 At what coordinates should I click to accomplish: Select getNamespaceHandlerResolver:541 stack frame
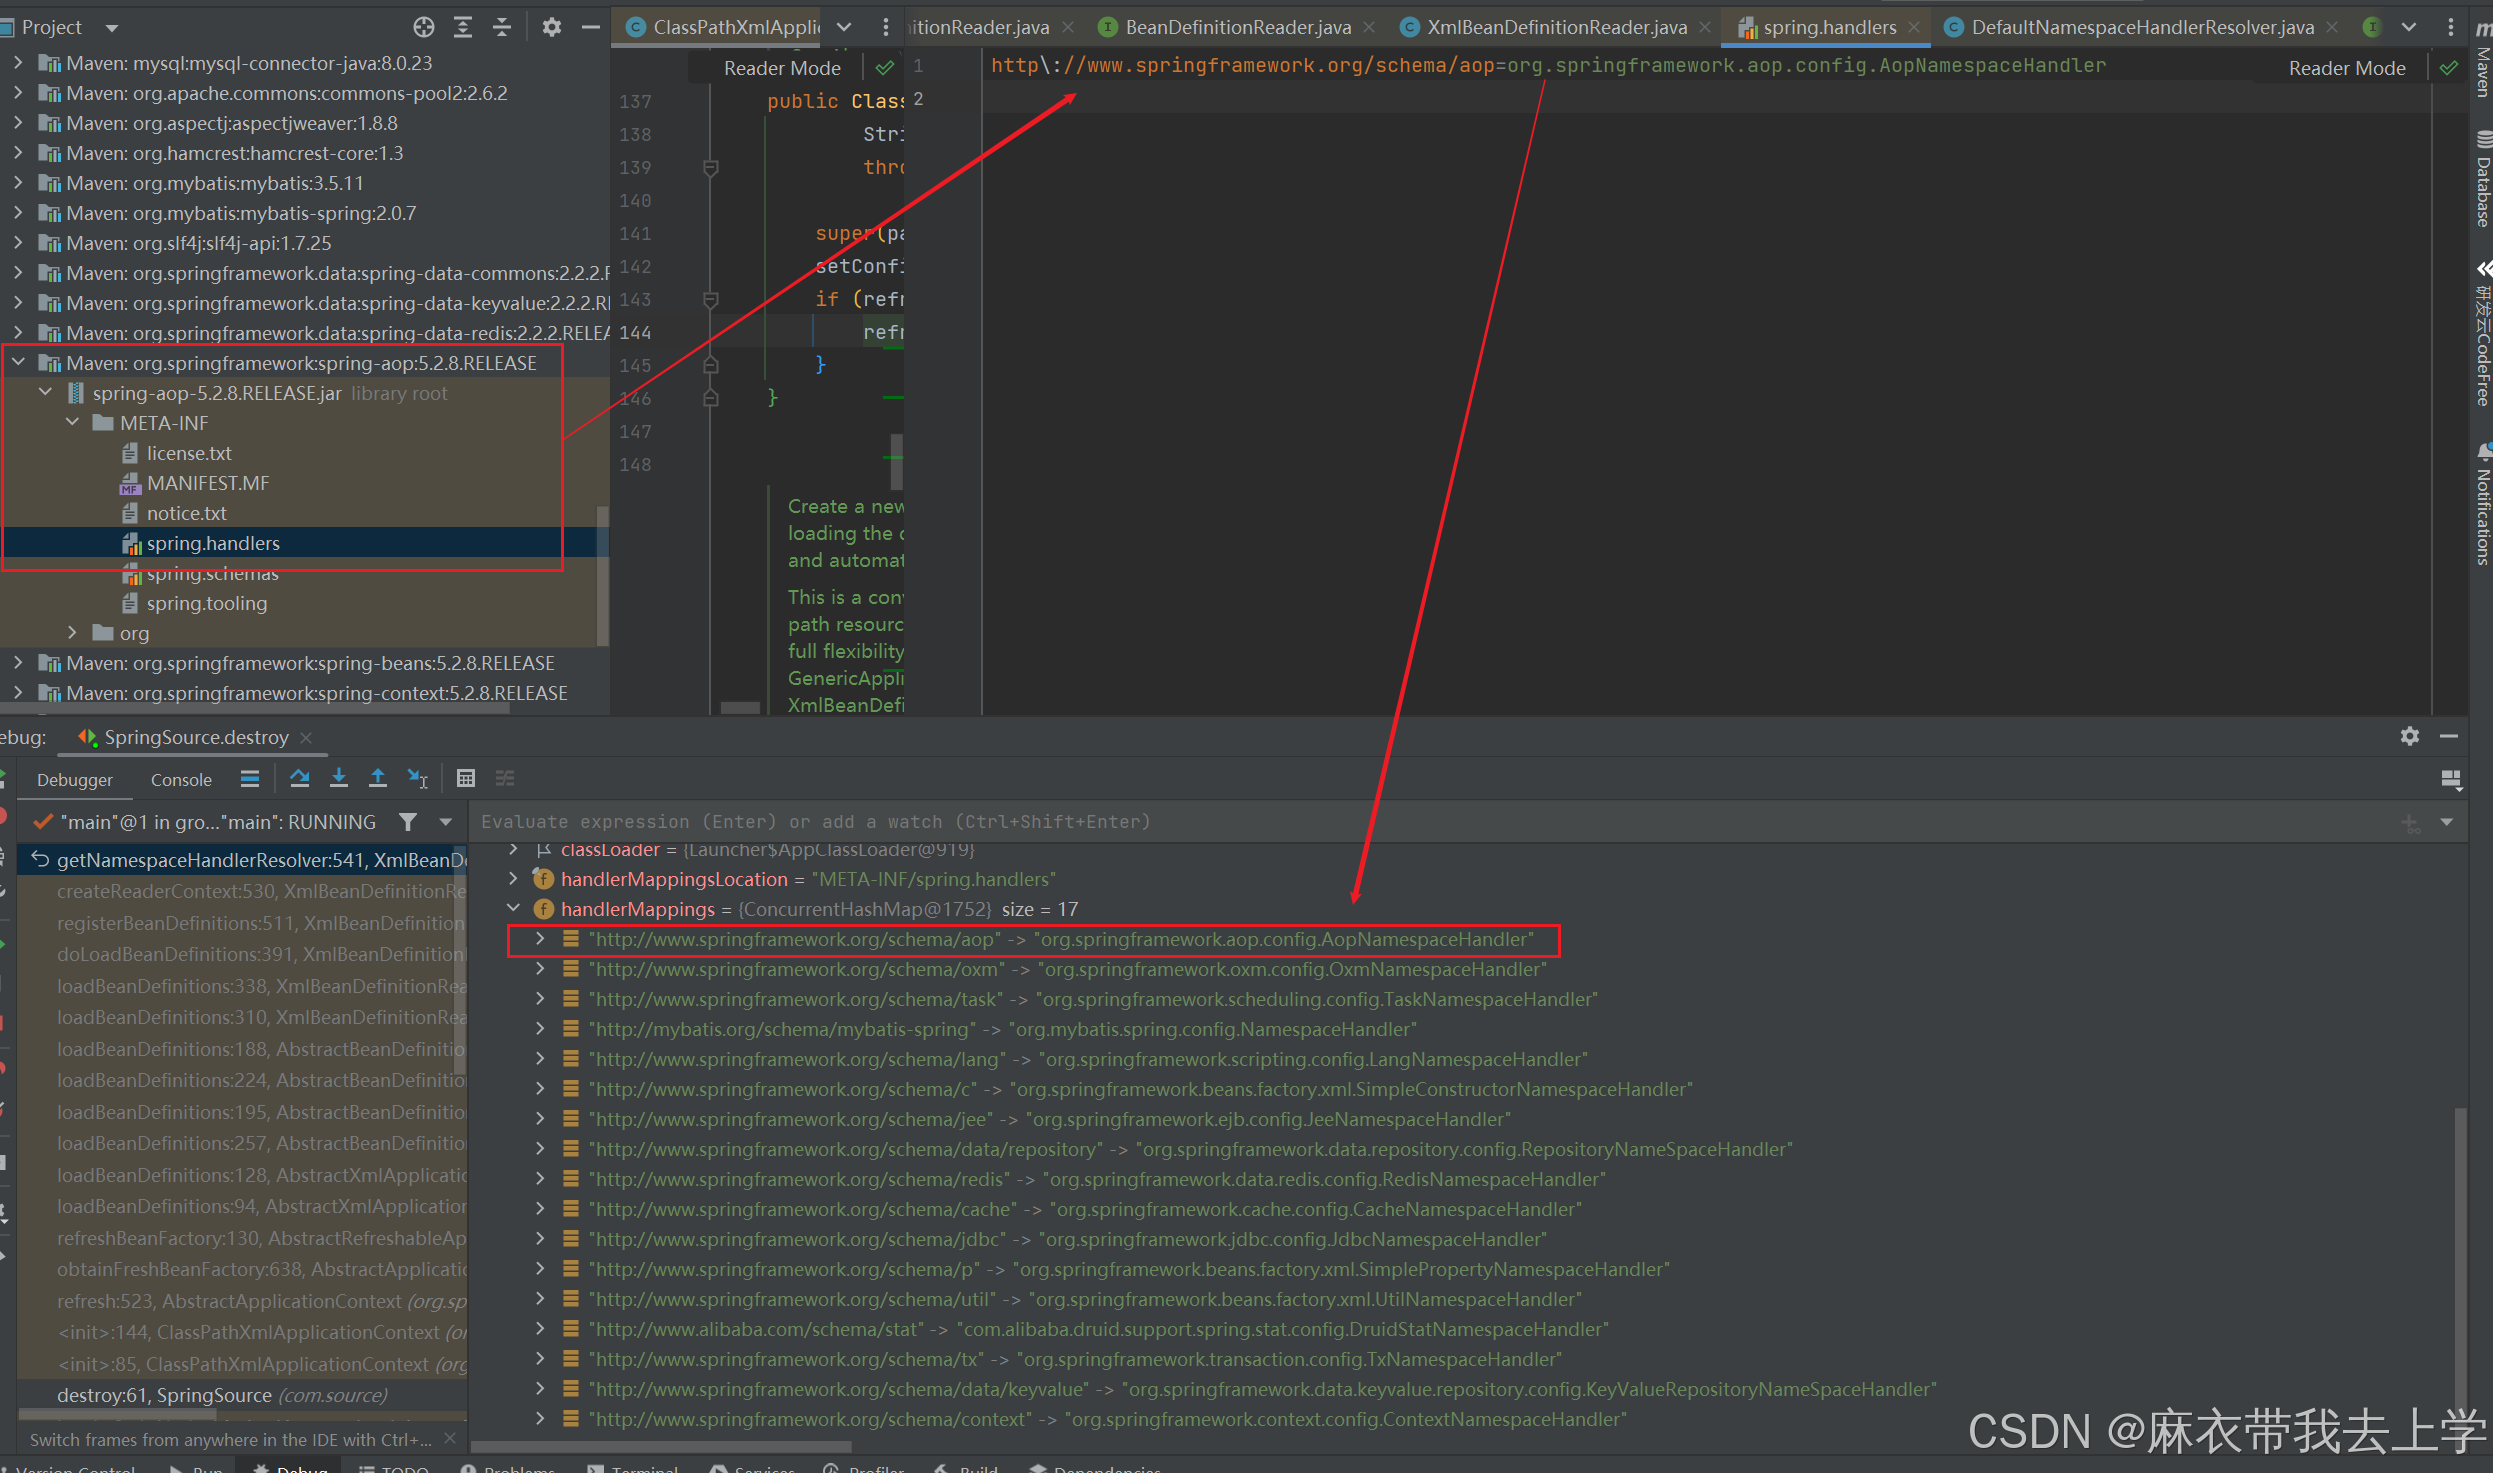(x=242, y=860)
